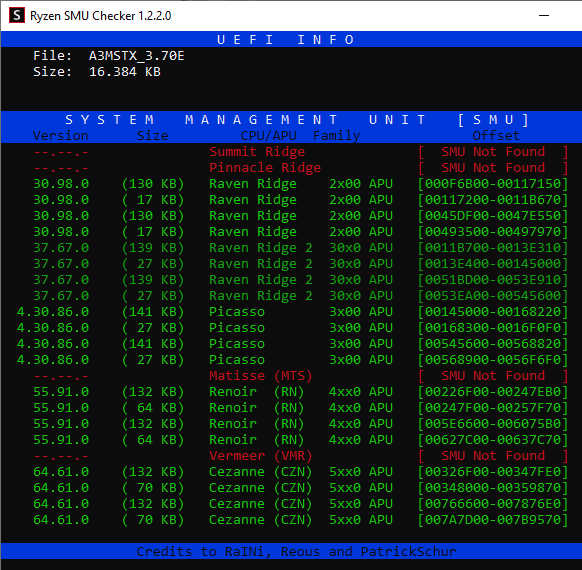The width and height of the screenshot is (582, 570).
Task: Click the Size column header
Action: (153, 136)
